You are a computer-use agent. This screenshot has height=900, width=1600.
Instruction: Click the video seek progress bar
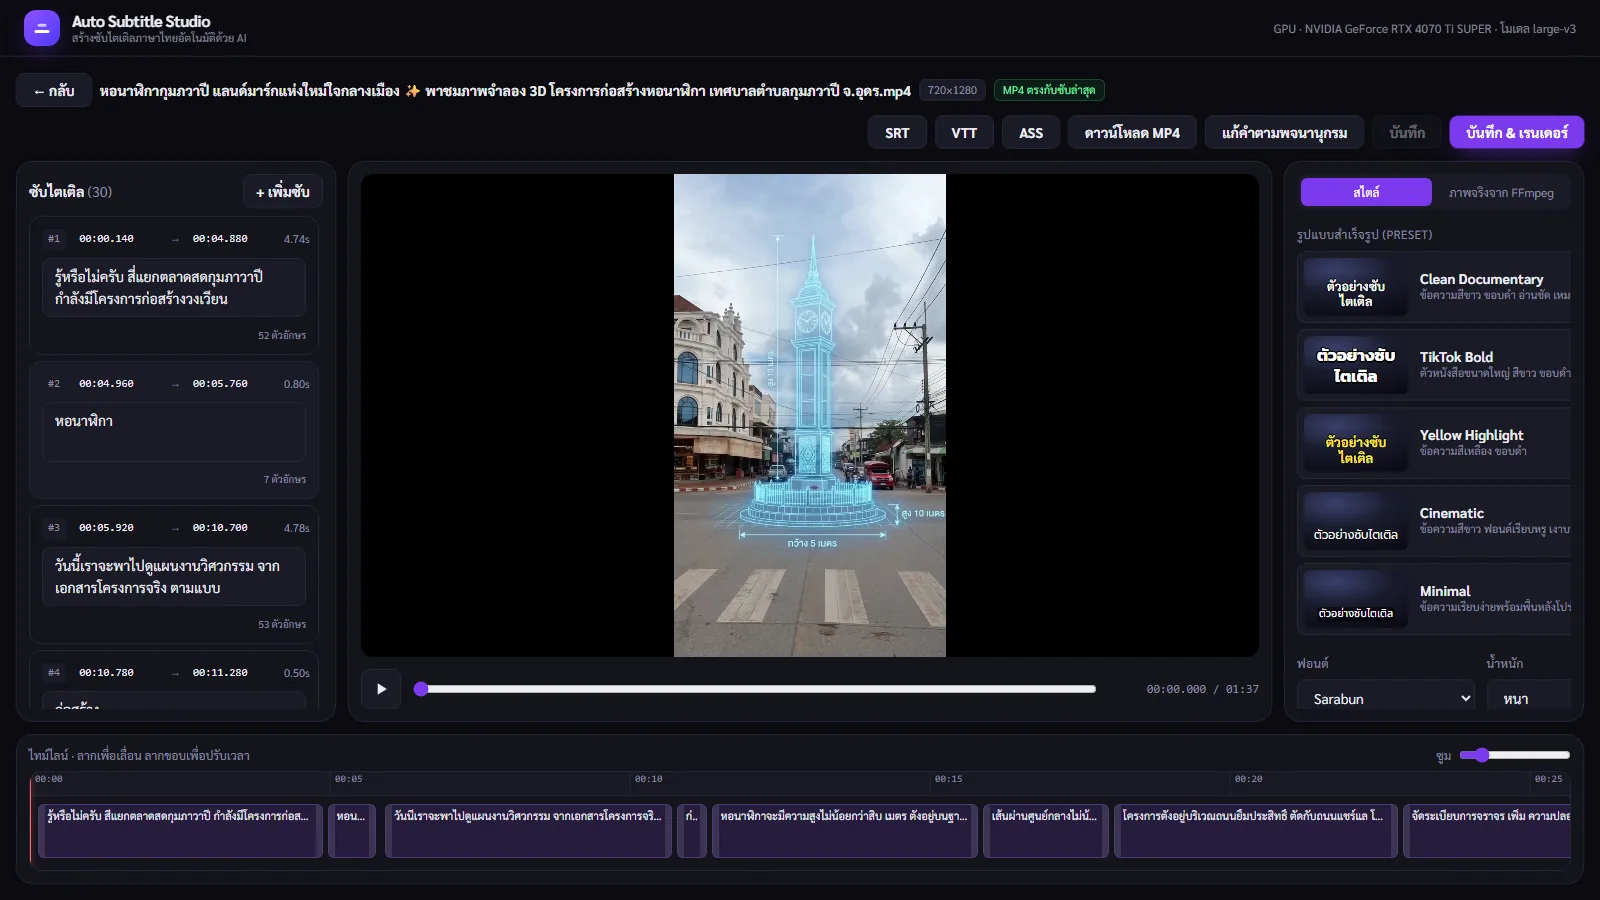pyautogui.click(x=758, y=689)
